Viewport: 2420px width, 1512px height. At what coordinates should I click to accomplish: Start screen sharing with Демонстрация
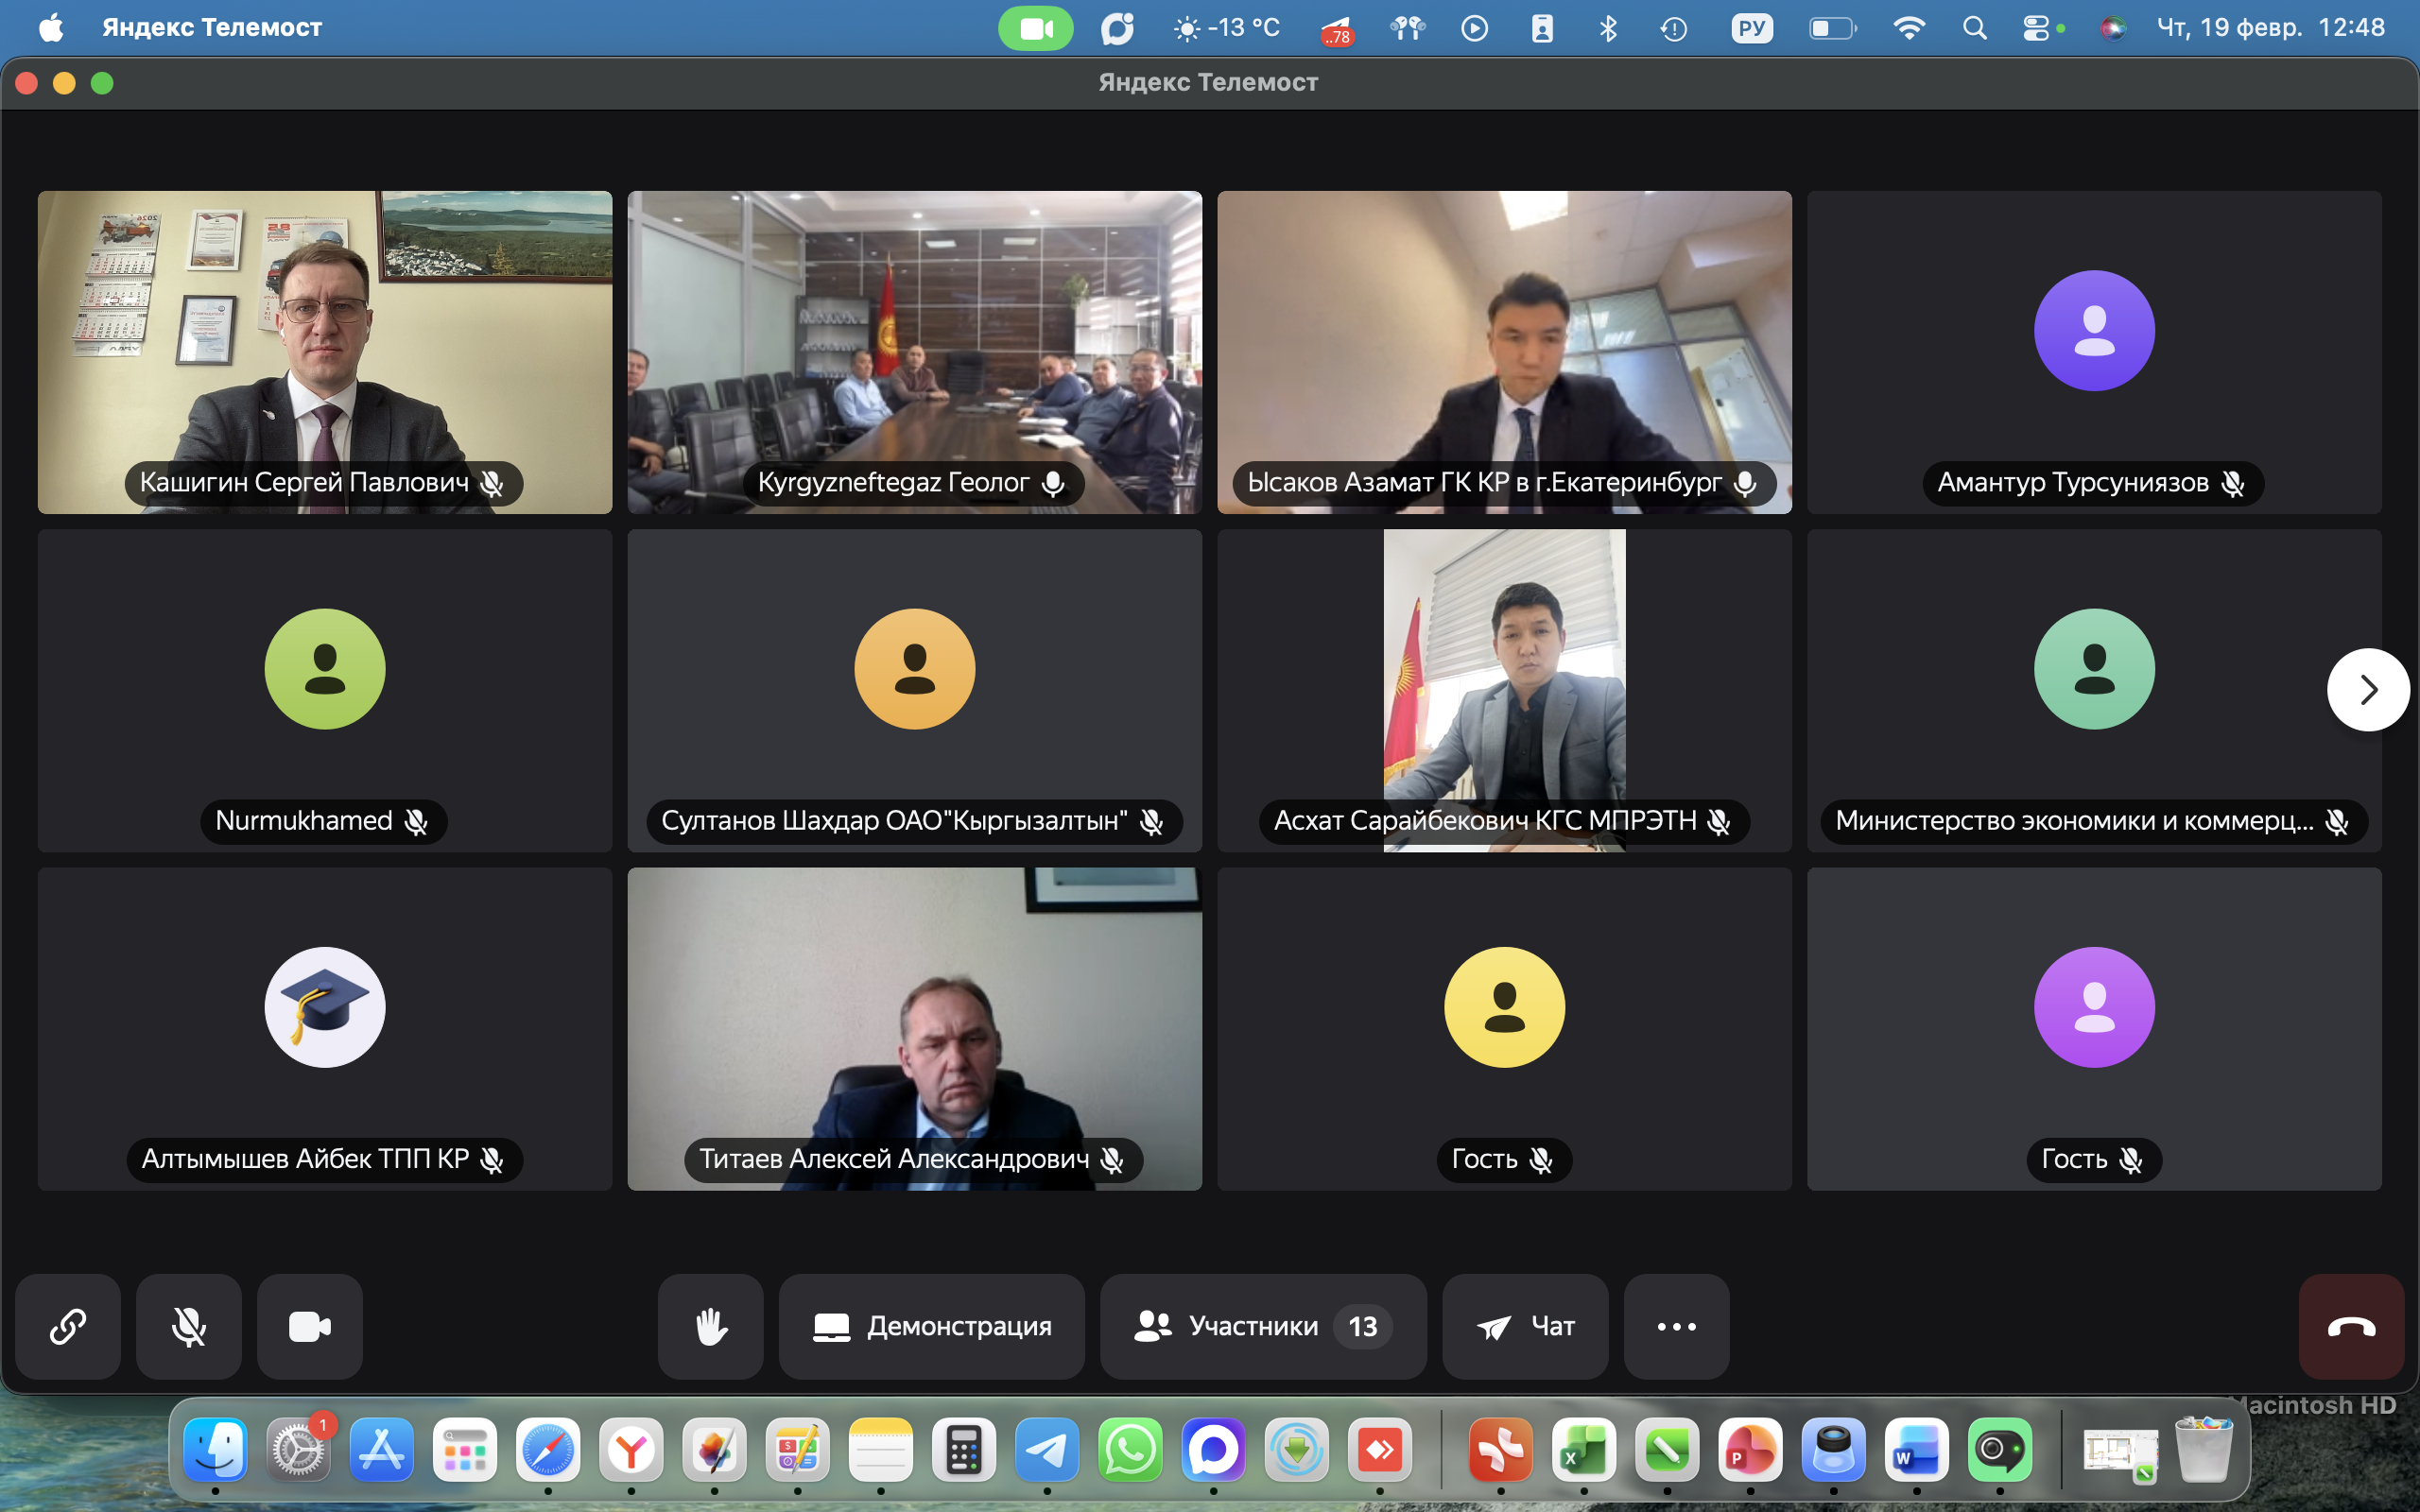931,1326
